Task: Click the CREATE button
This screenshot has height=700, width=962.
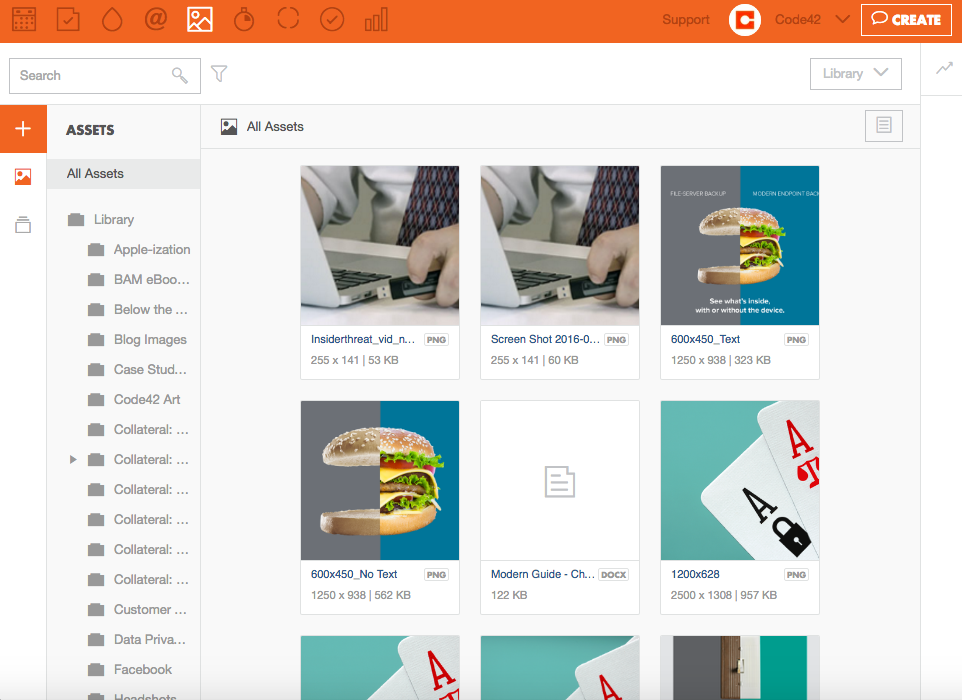Action: pos(906,20)
